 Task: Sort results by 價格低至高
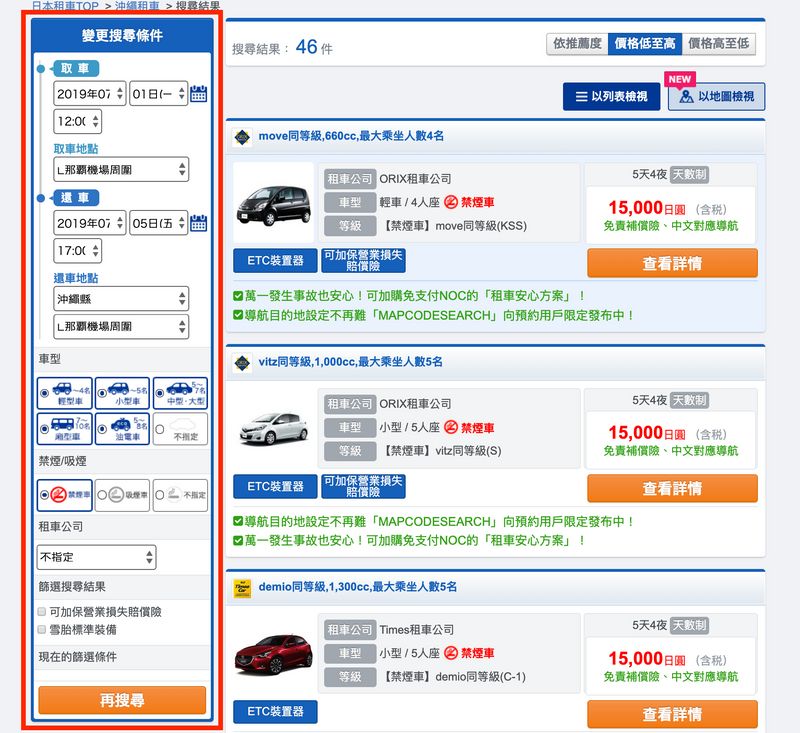[645, 44]
